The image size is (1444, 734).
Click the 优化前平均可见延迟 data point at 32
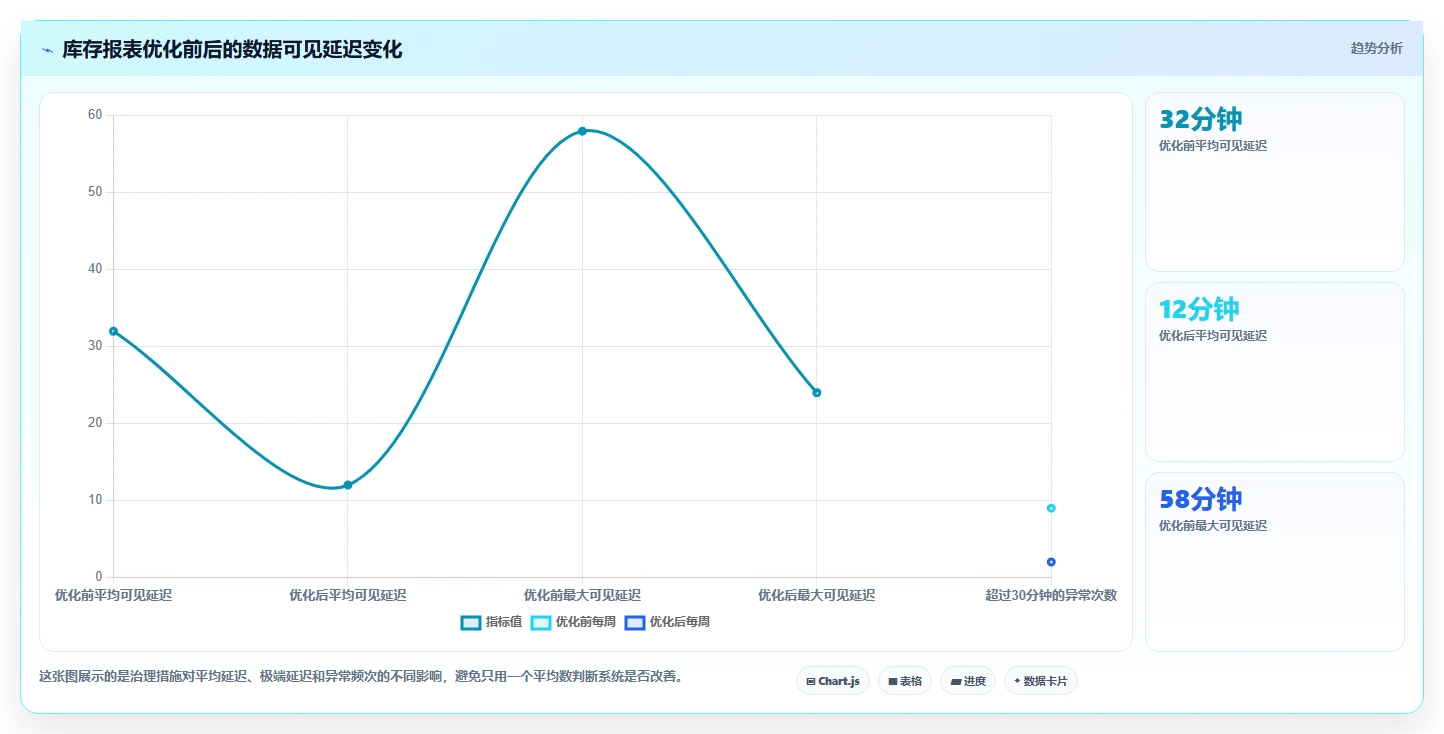point(113,331)
